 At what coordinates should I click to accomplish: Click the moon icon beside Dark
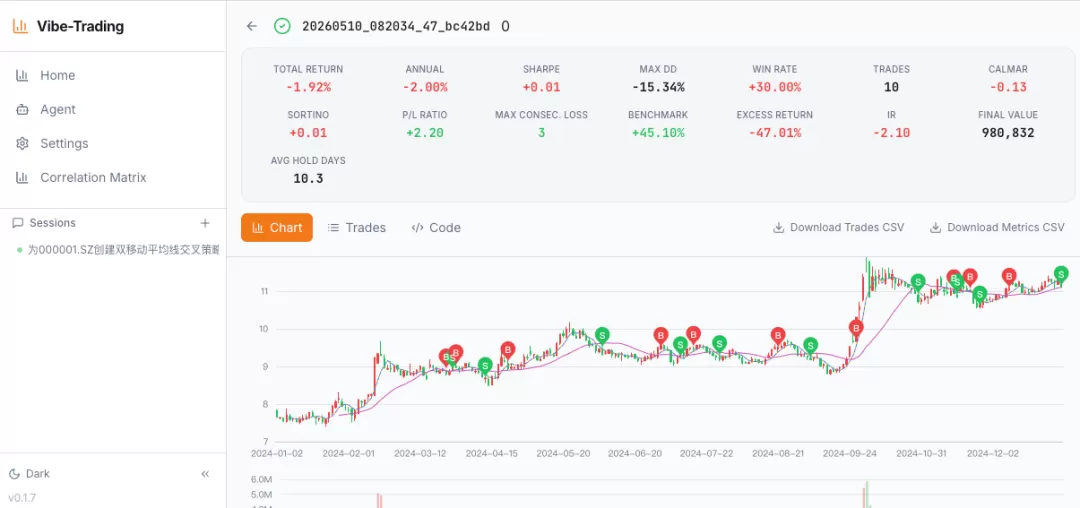[14, 474]
